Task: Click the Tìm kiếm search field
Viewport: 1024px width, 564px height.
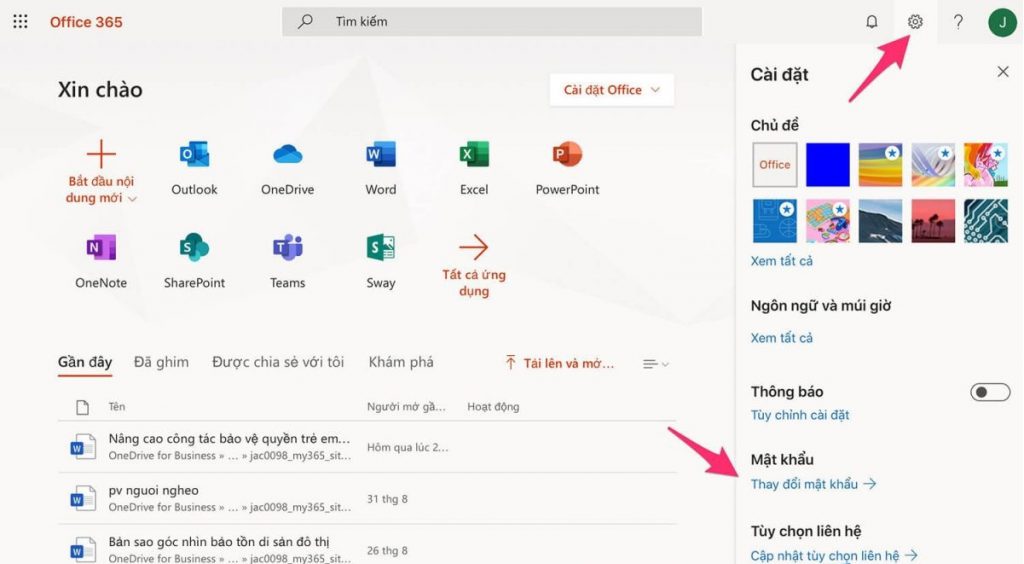Action: (x=492, y=22)
